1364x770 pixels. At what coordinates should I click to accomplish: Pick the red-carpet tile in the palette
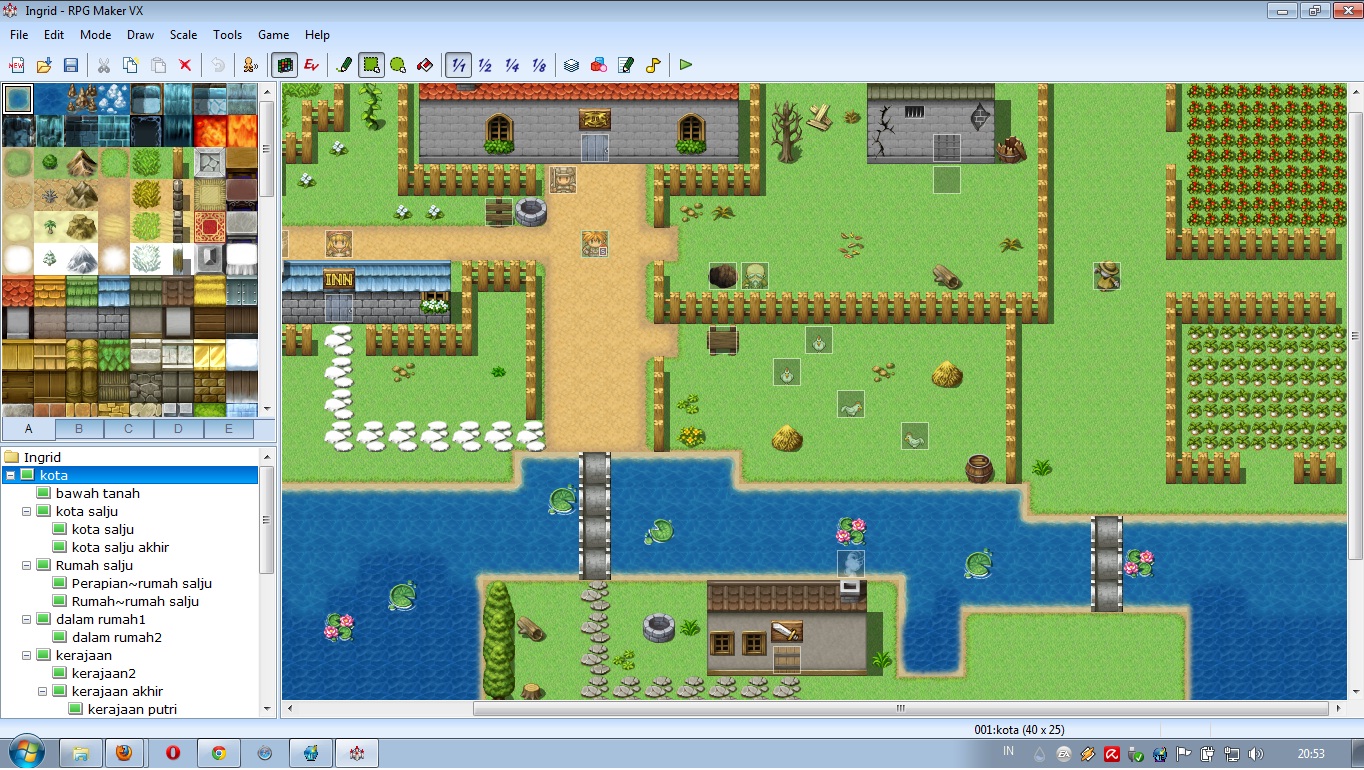210,227
